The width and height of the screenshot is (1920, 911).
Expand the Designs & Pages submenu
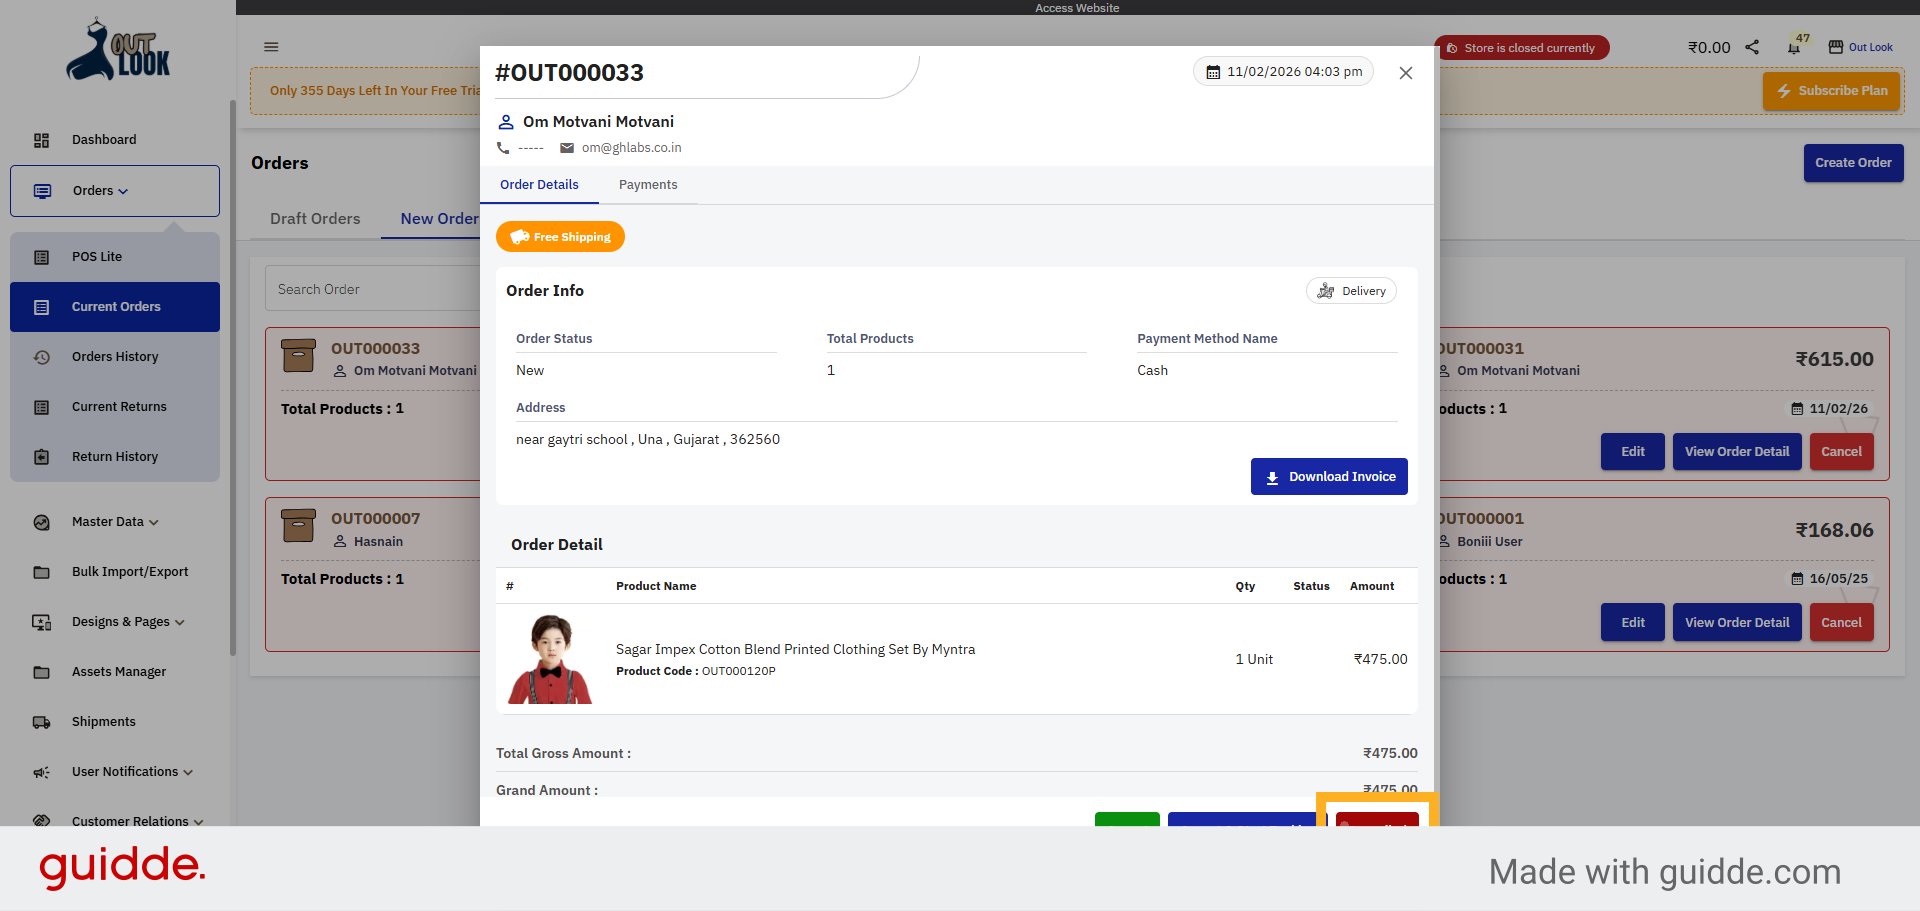pos(180,623)
